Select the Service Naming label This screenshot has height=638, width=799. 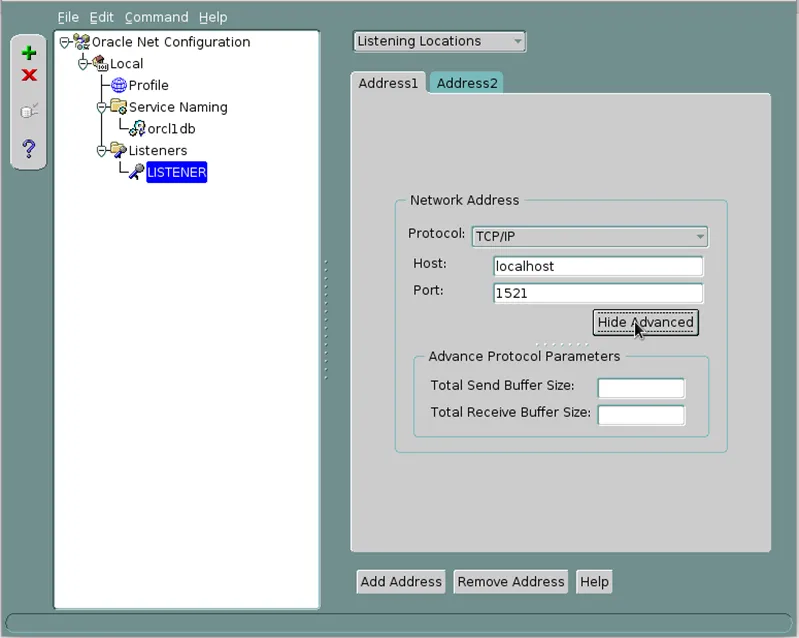[178, 107]
